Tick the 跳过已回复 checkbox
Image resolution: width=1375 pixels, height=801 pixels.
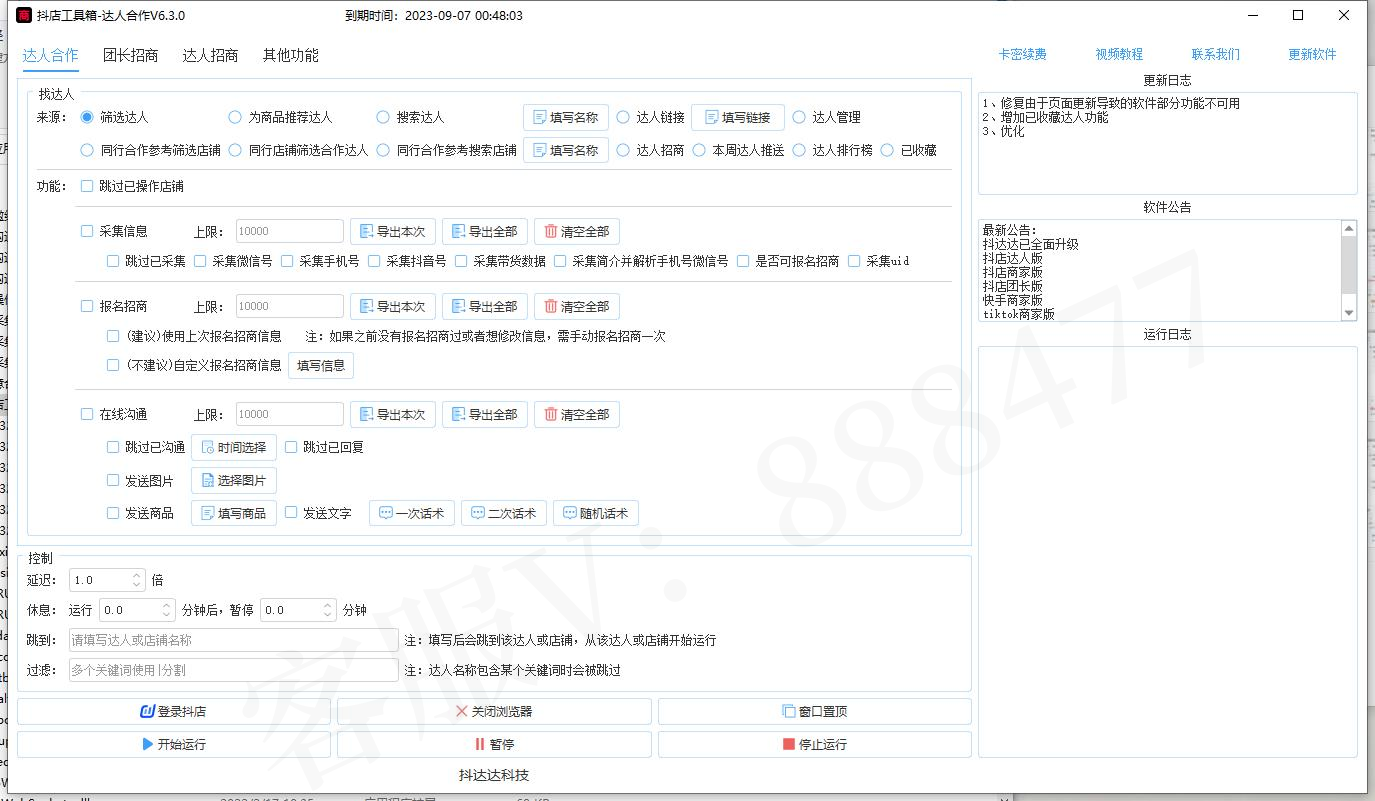pyautogui.click(x=291, y=447)
